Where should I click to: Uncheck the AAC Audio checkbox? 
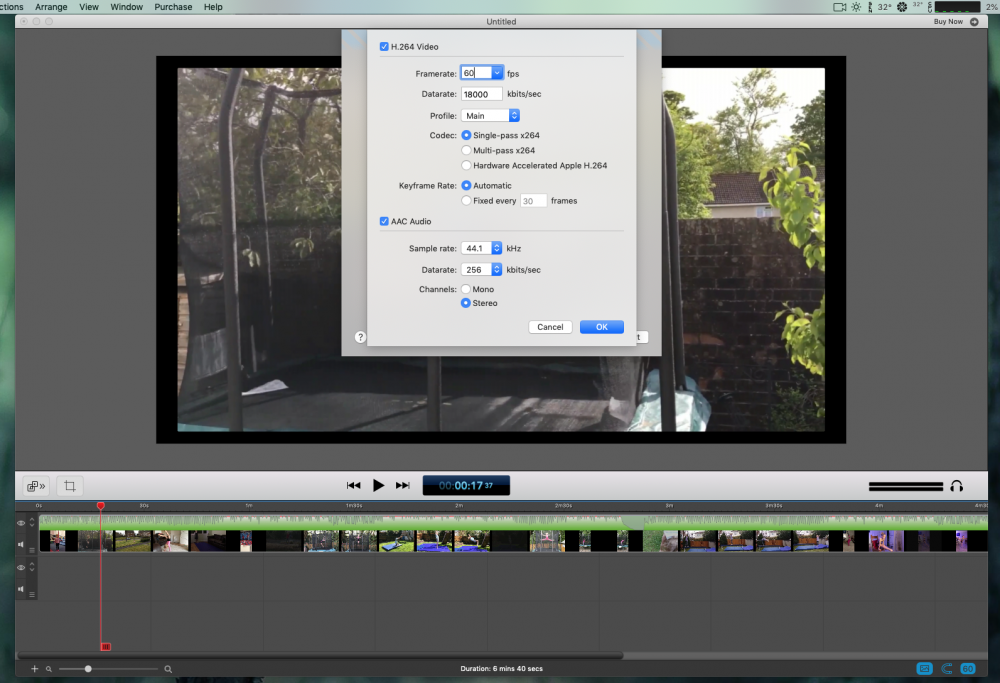pos(384,221)
